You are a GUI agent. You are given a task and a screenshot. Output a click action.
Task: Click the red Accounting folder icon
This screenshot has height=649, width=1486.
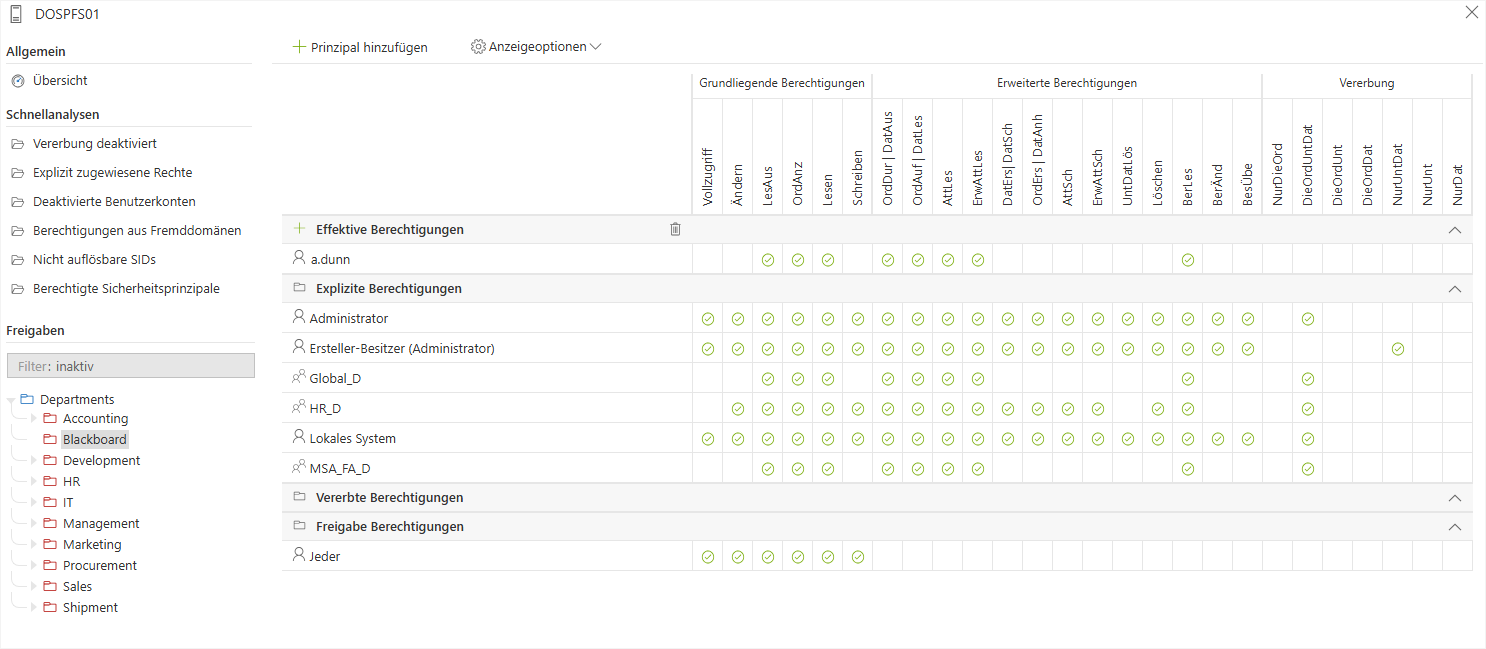point(50,418)
